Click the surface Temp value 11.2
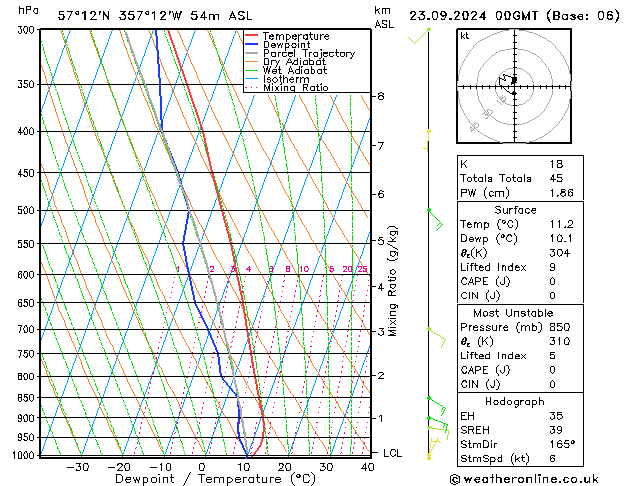Image resolution: width=629 pixels, height=486 pixels. (562, 224)
